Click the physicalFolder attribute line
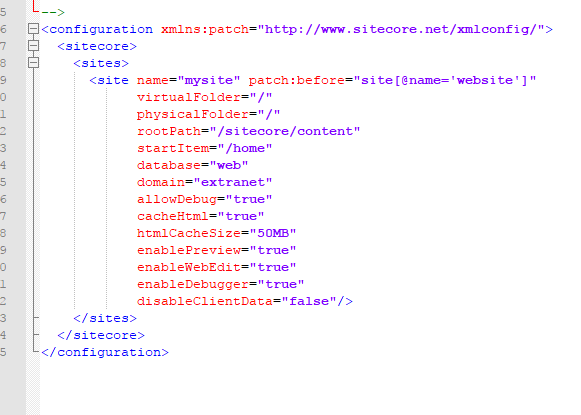Screen dimensions: 581x415 209,114
